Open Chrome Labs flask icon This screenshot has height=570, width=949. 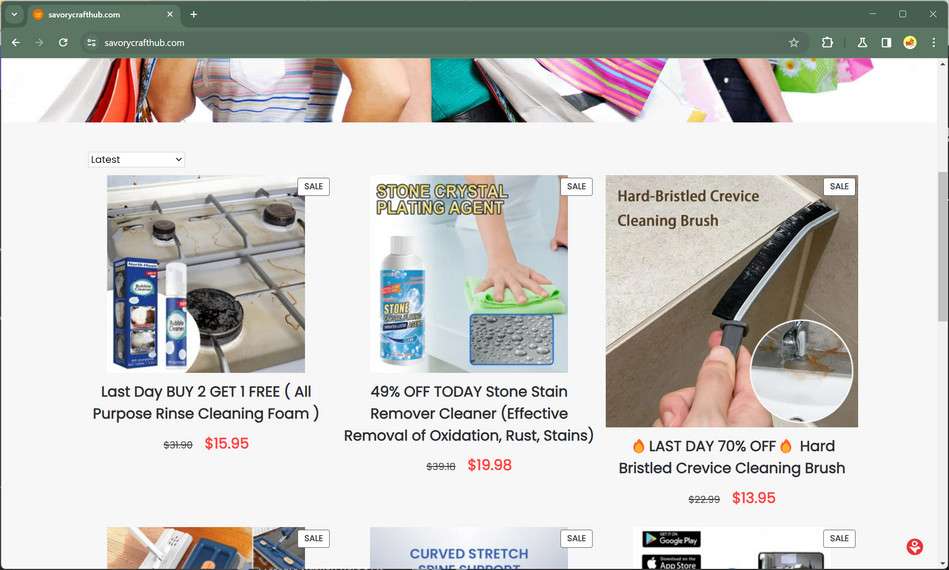pos(862,42)
